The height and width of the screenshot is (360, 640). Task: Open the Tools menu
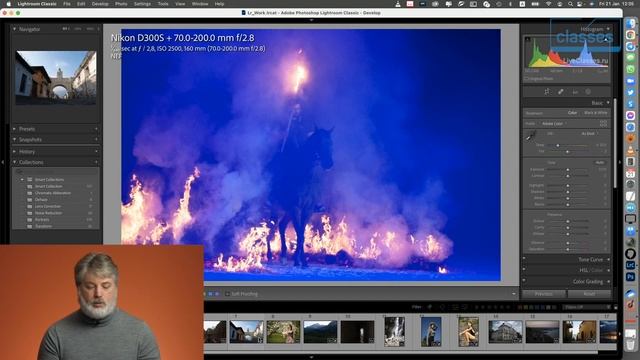coord(163,4)
